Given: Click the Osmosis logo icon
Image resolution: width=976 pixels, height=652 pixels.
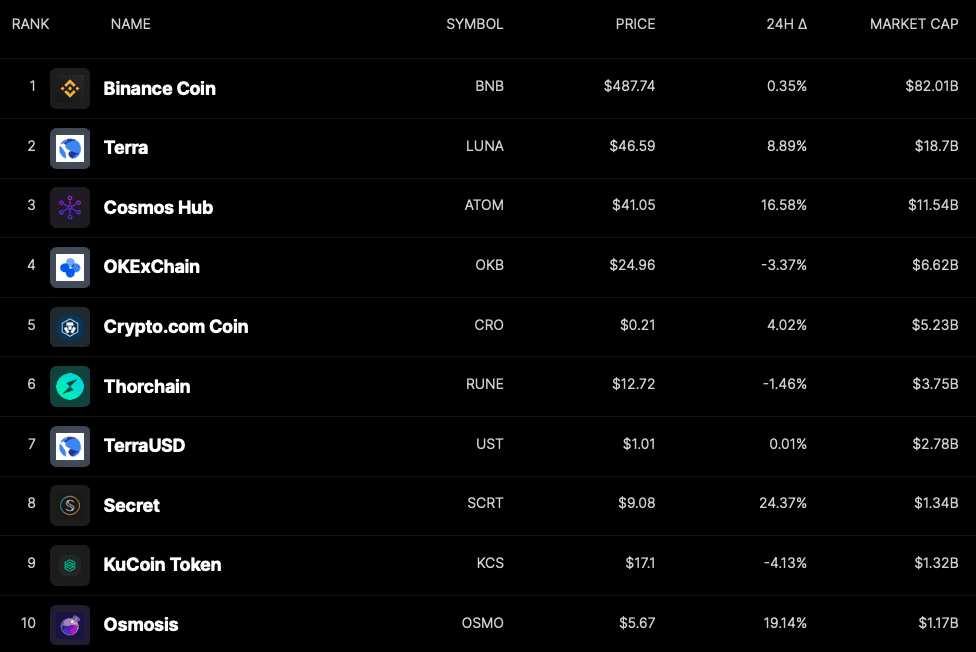Looking at the screenshot, I should 70,624.
